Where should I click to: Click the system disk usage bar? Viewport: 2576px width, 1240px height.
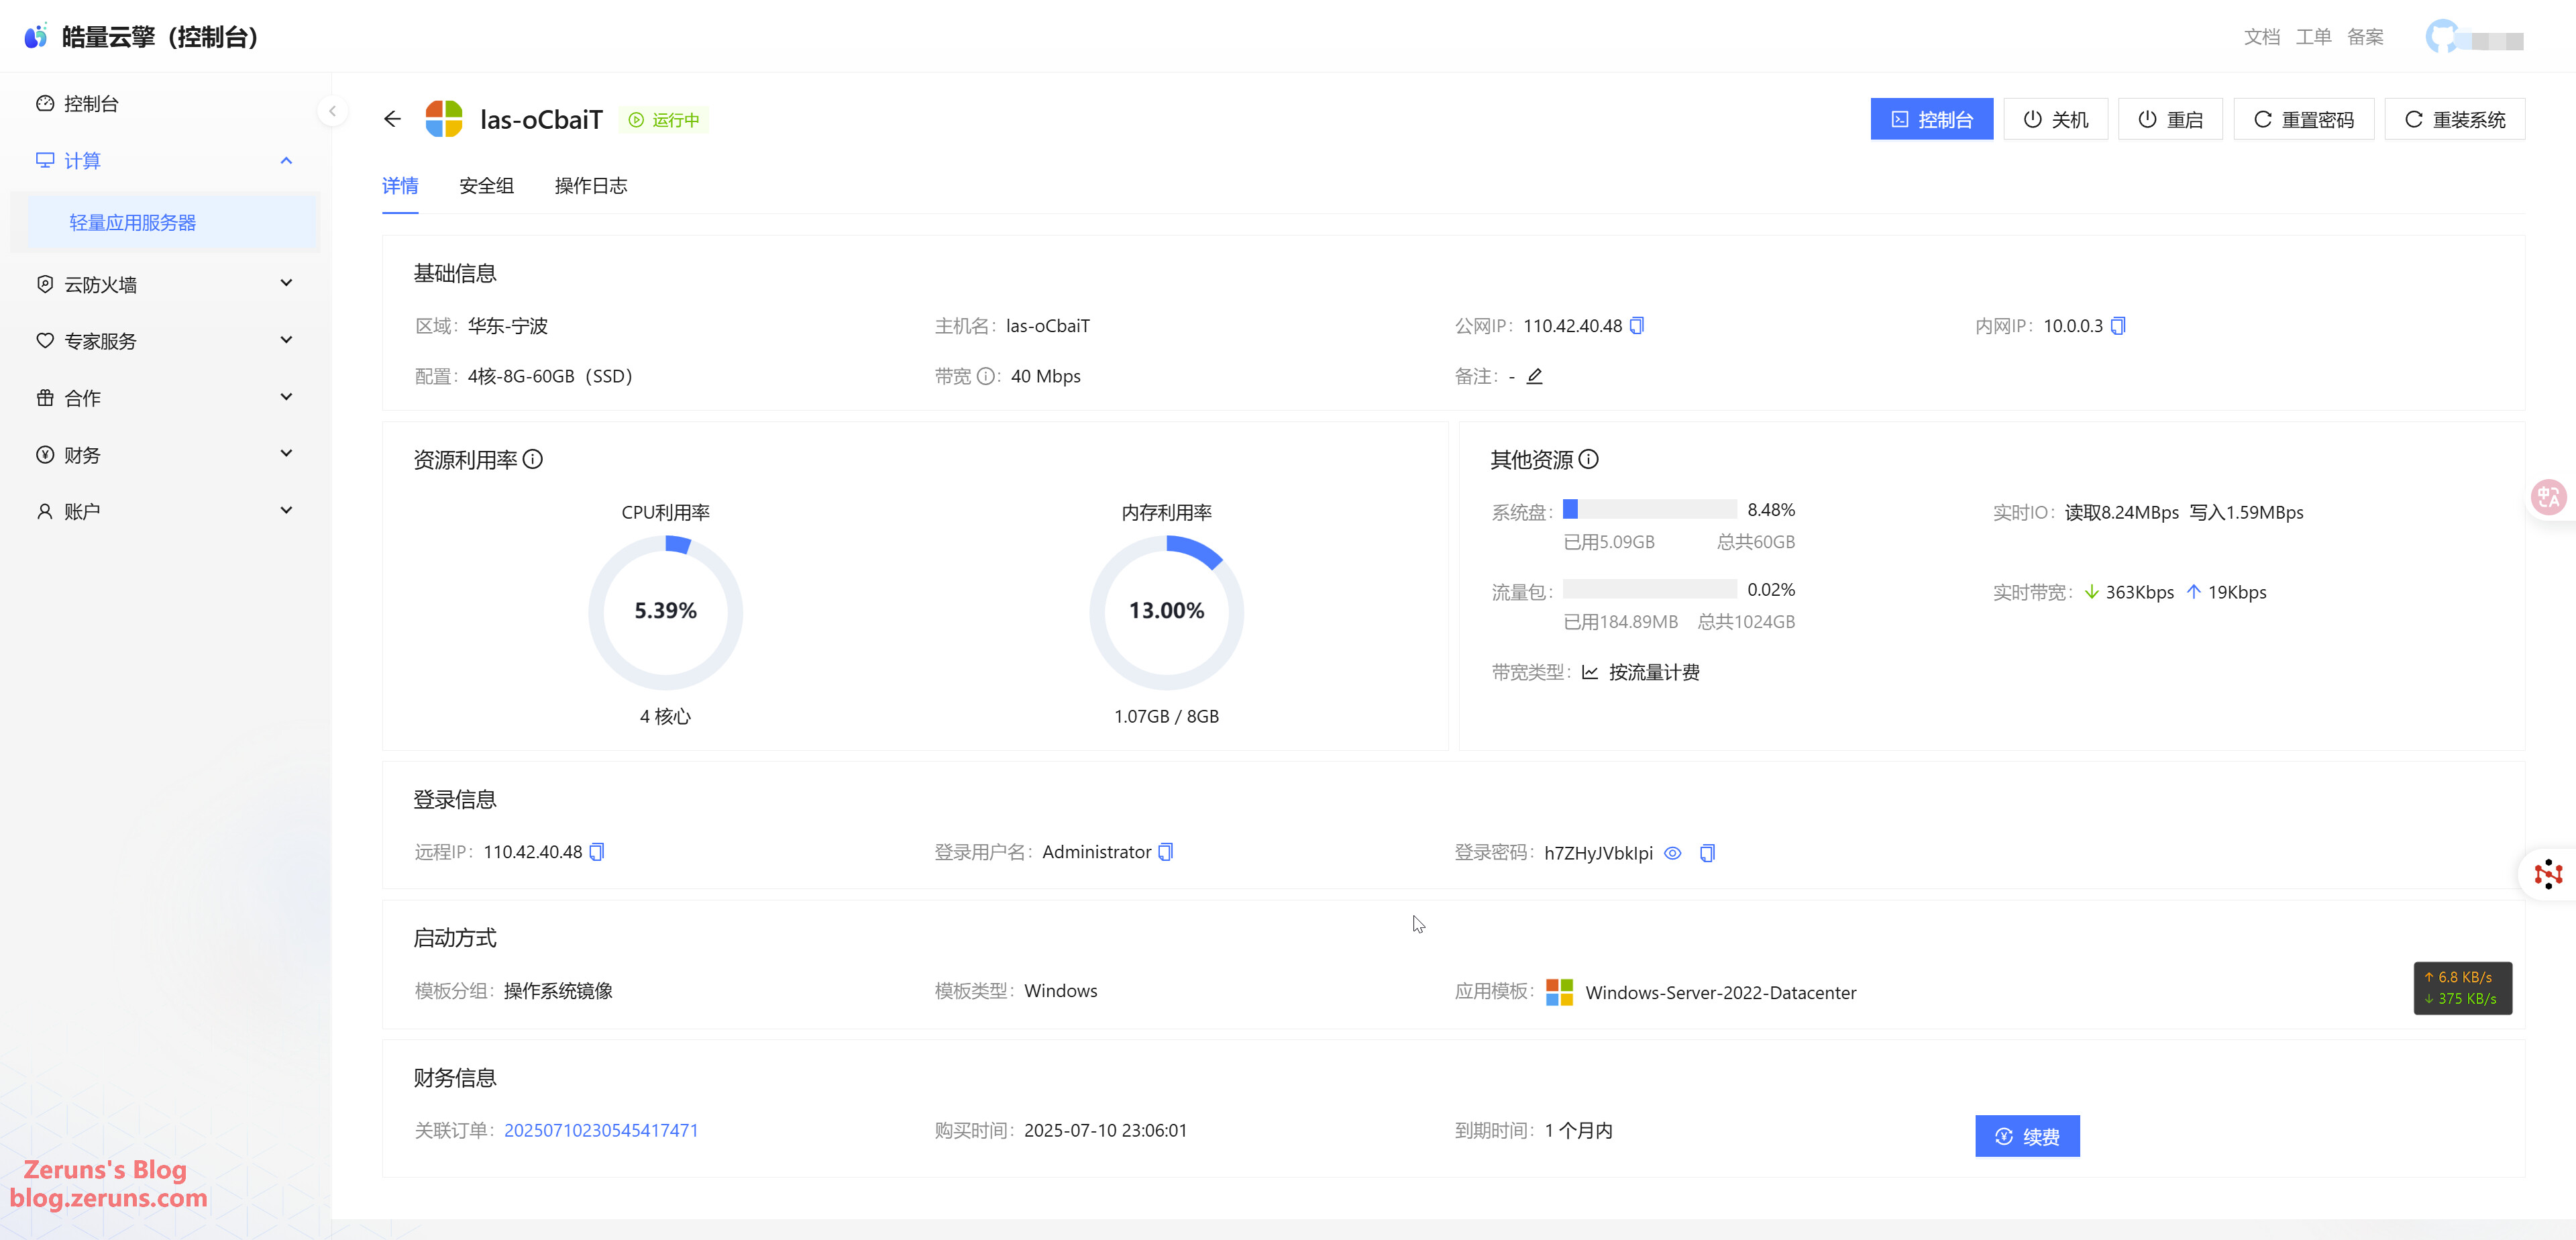point(1649,510)
